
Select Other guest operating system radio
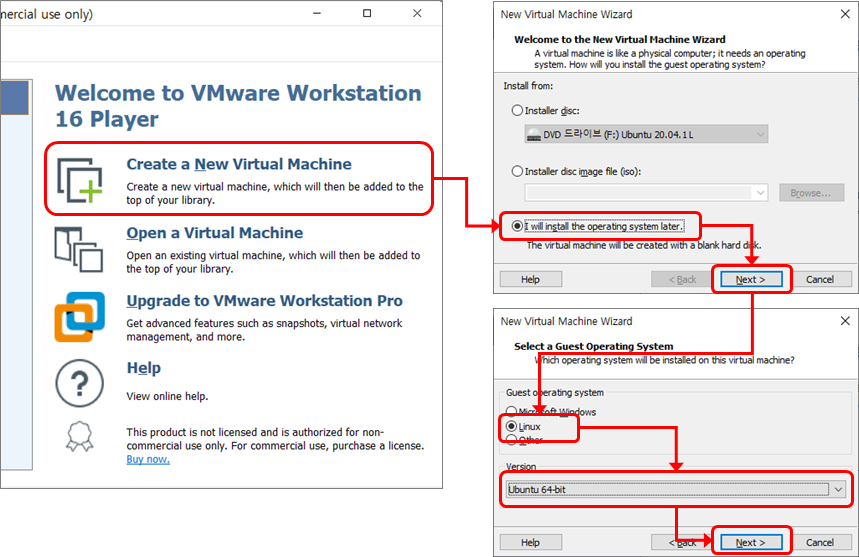pyautogui.click(x=511, y=440)
